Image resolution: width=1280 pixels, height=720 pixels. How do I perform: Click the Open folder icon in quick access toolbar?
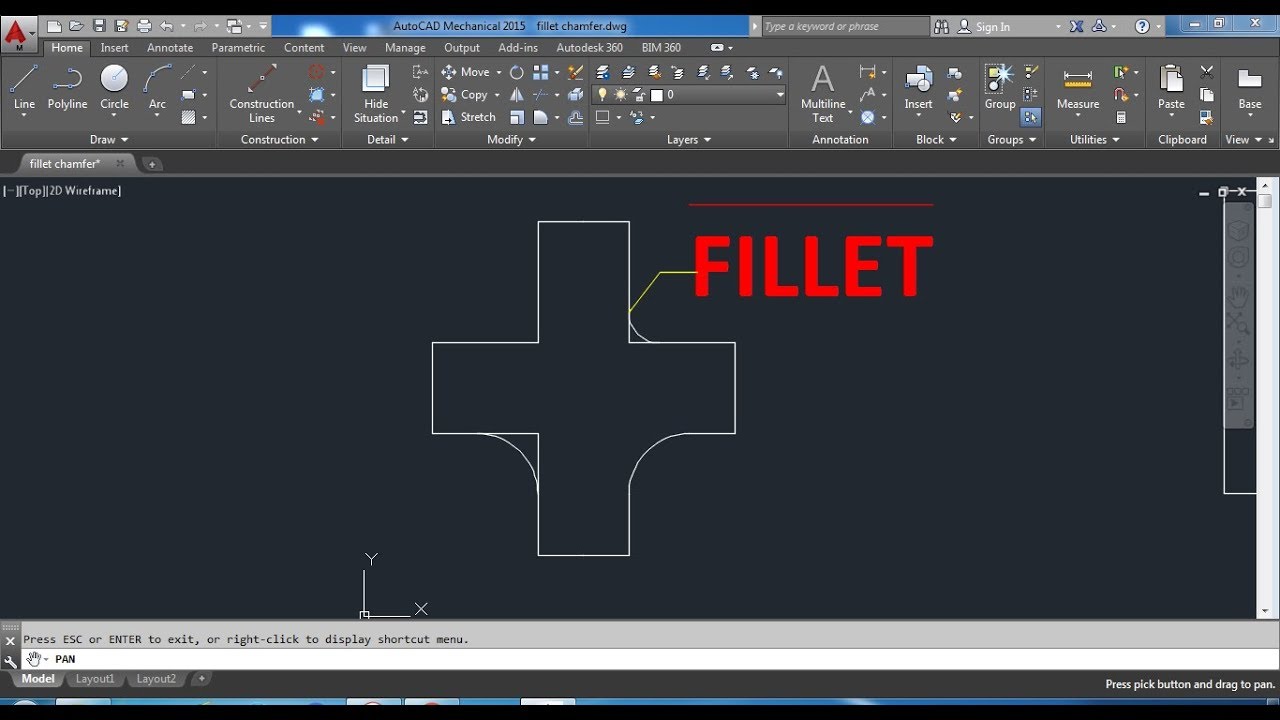coord(76,26)
